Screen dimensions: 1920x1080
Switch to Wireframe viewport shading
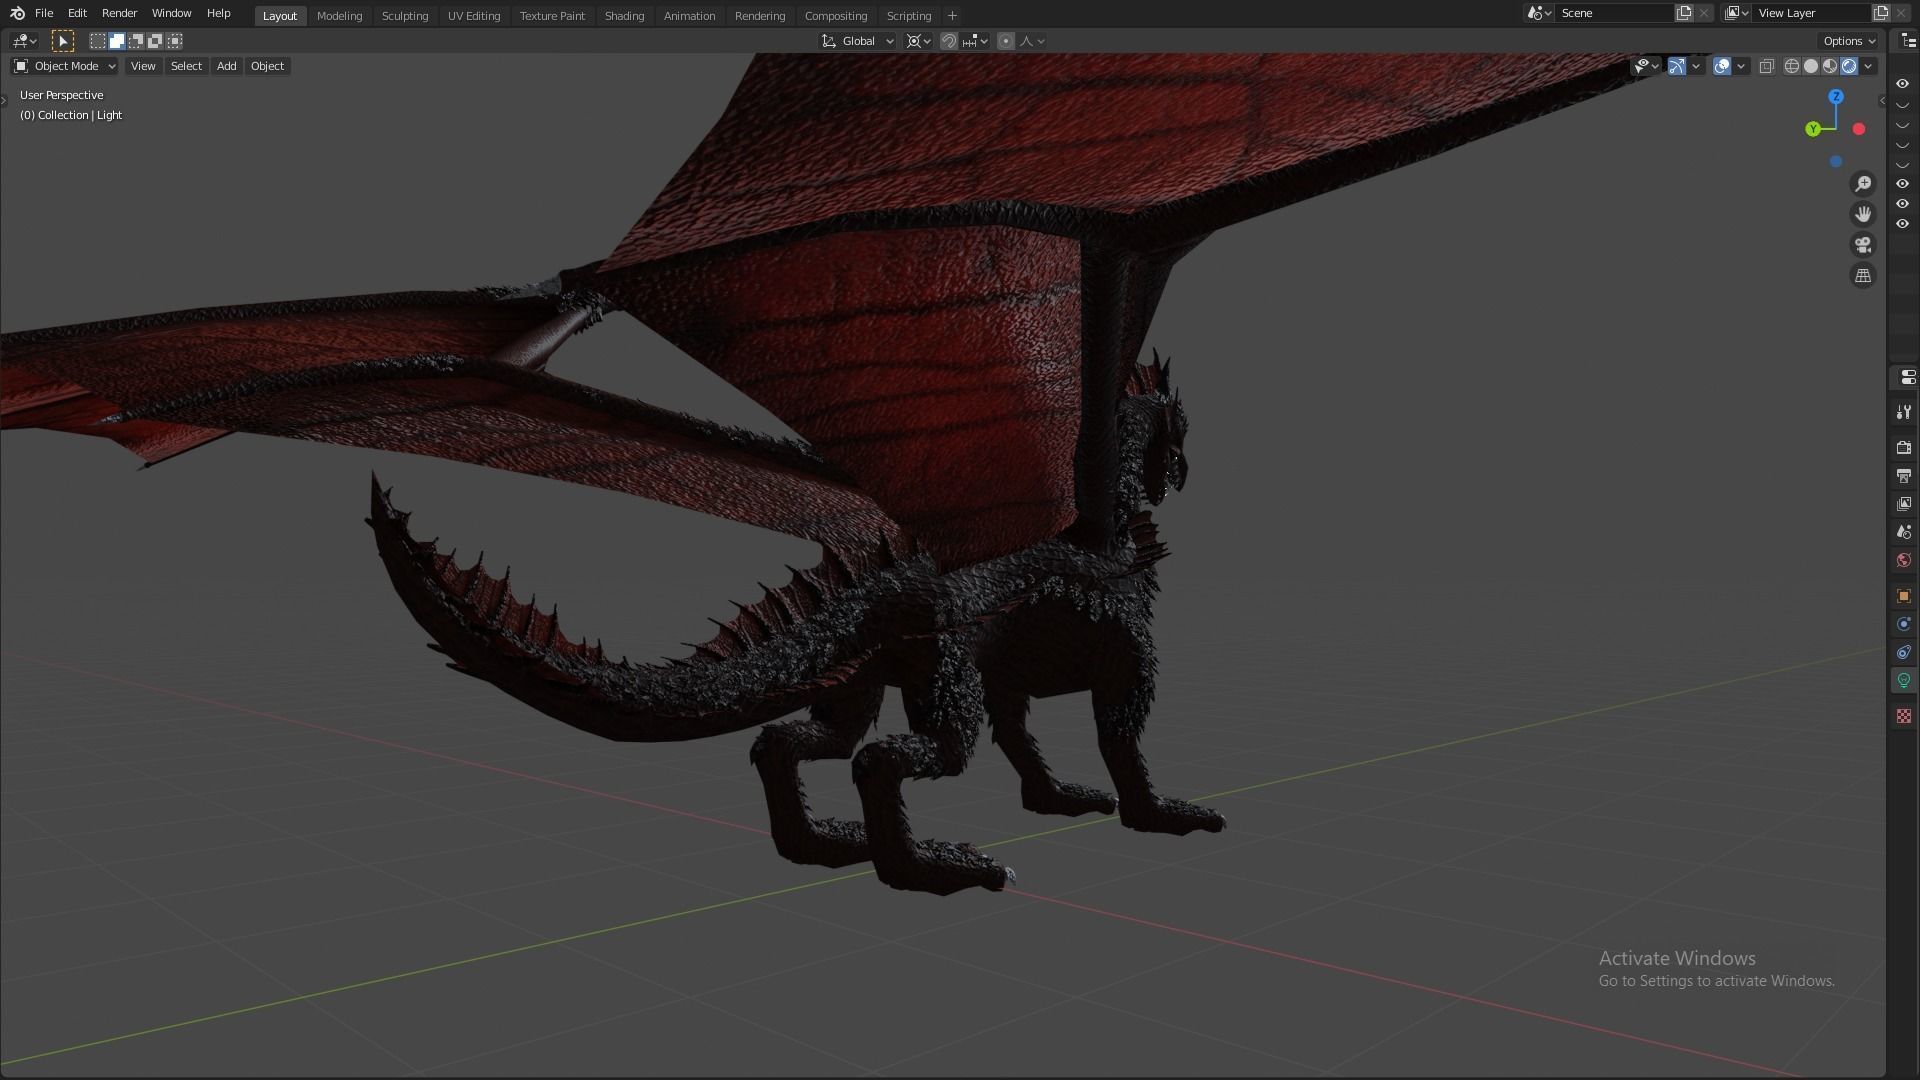[1792, 66]
